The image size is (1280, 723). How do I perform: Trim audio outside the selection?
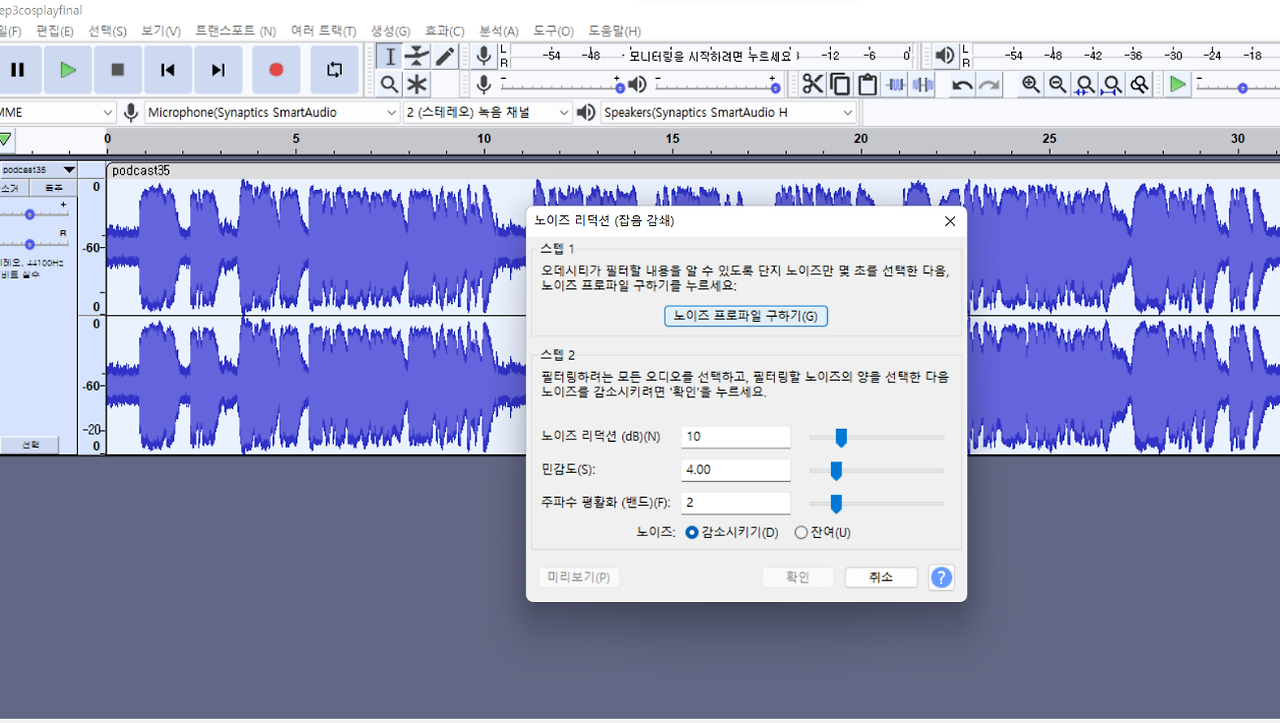tap(896, 84)
